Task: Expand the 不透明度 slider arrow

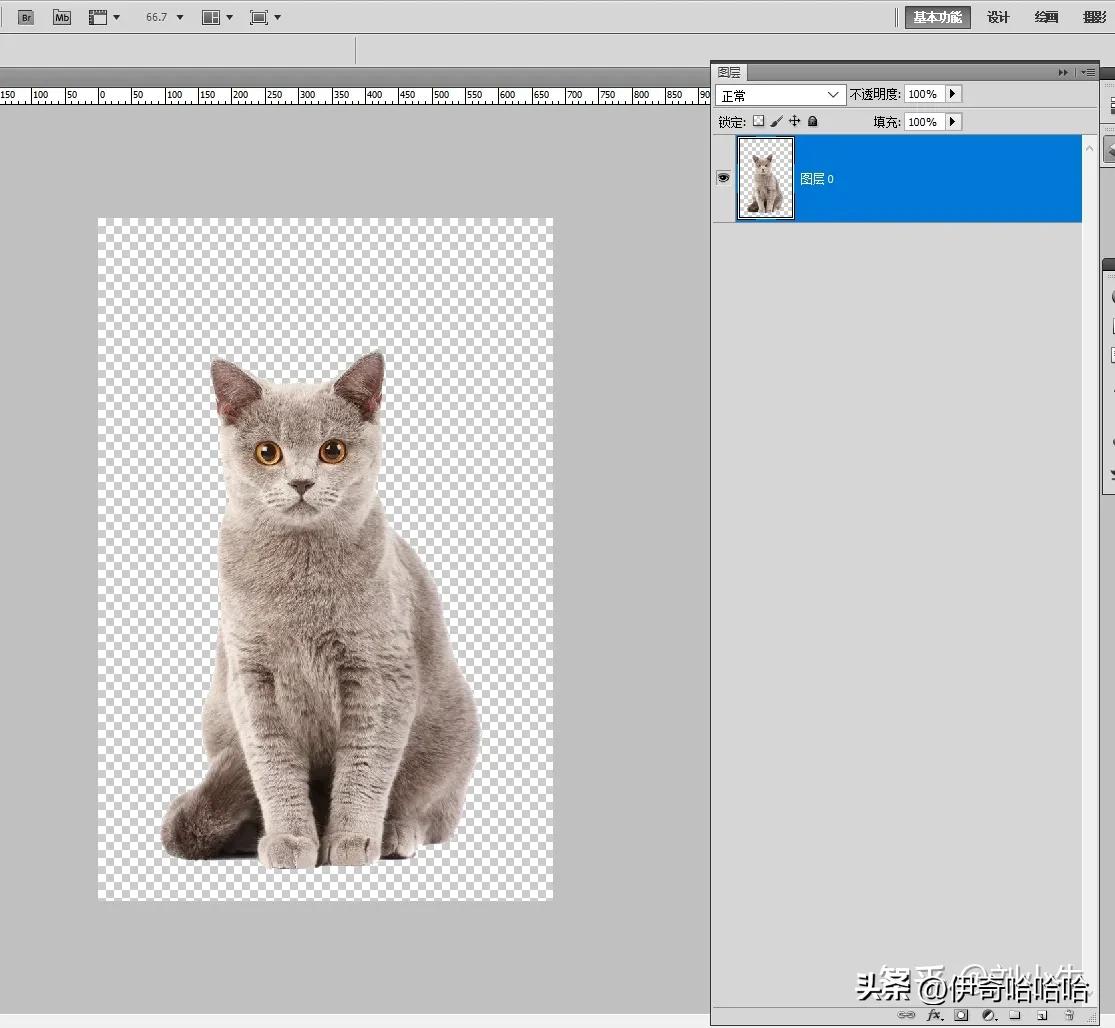Action: [951, 93]
